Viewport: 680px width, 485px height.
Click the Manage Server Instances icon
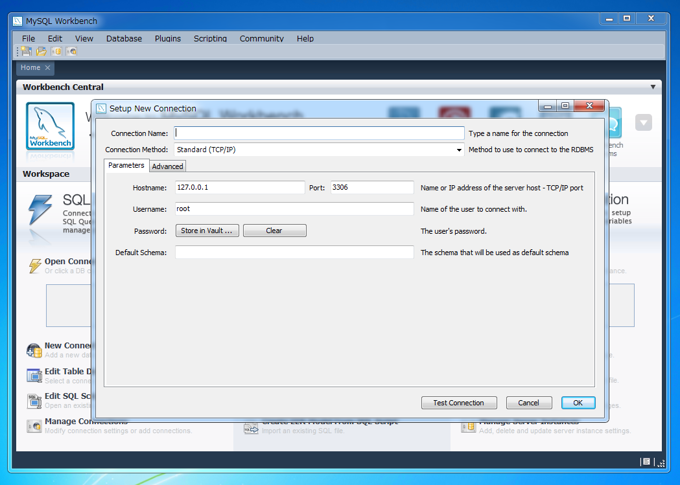(x=468, y=427)
